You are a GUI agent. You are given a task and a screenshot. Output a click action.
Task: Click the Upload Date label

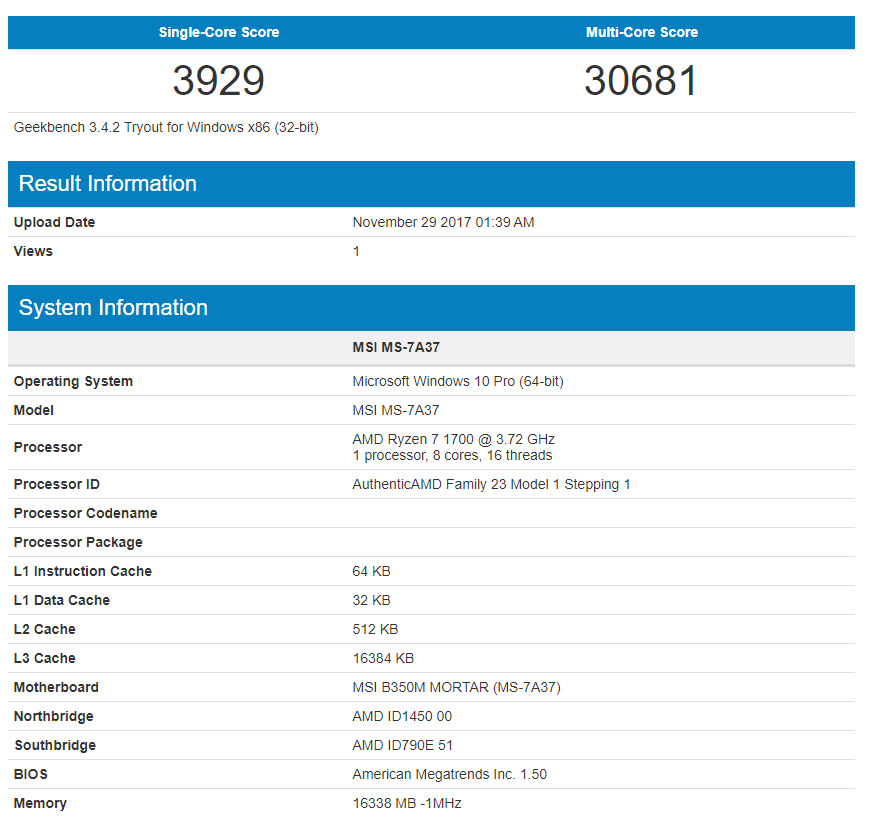coord(54,222)
